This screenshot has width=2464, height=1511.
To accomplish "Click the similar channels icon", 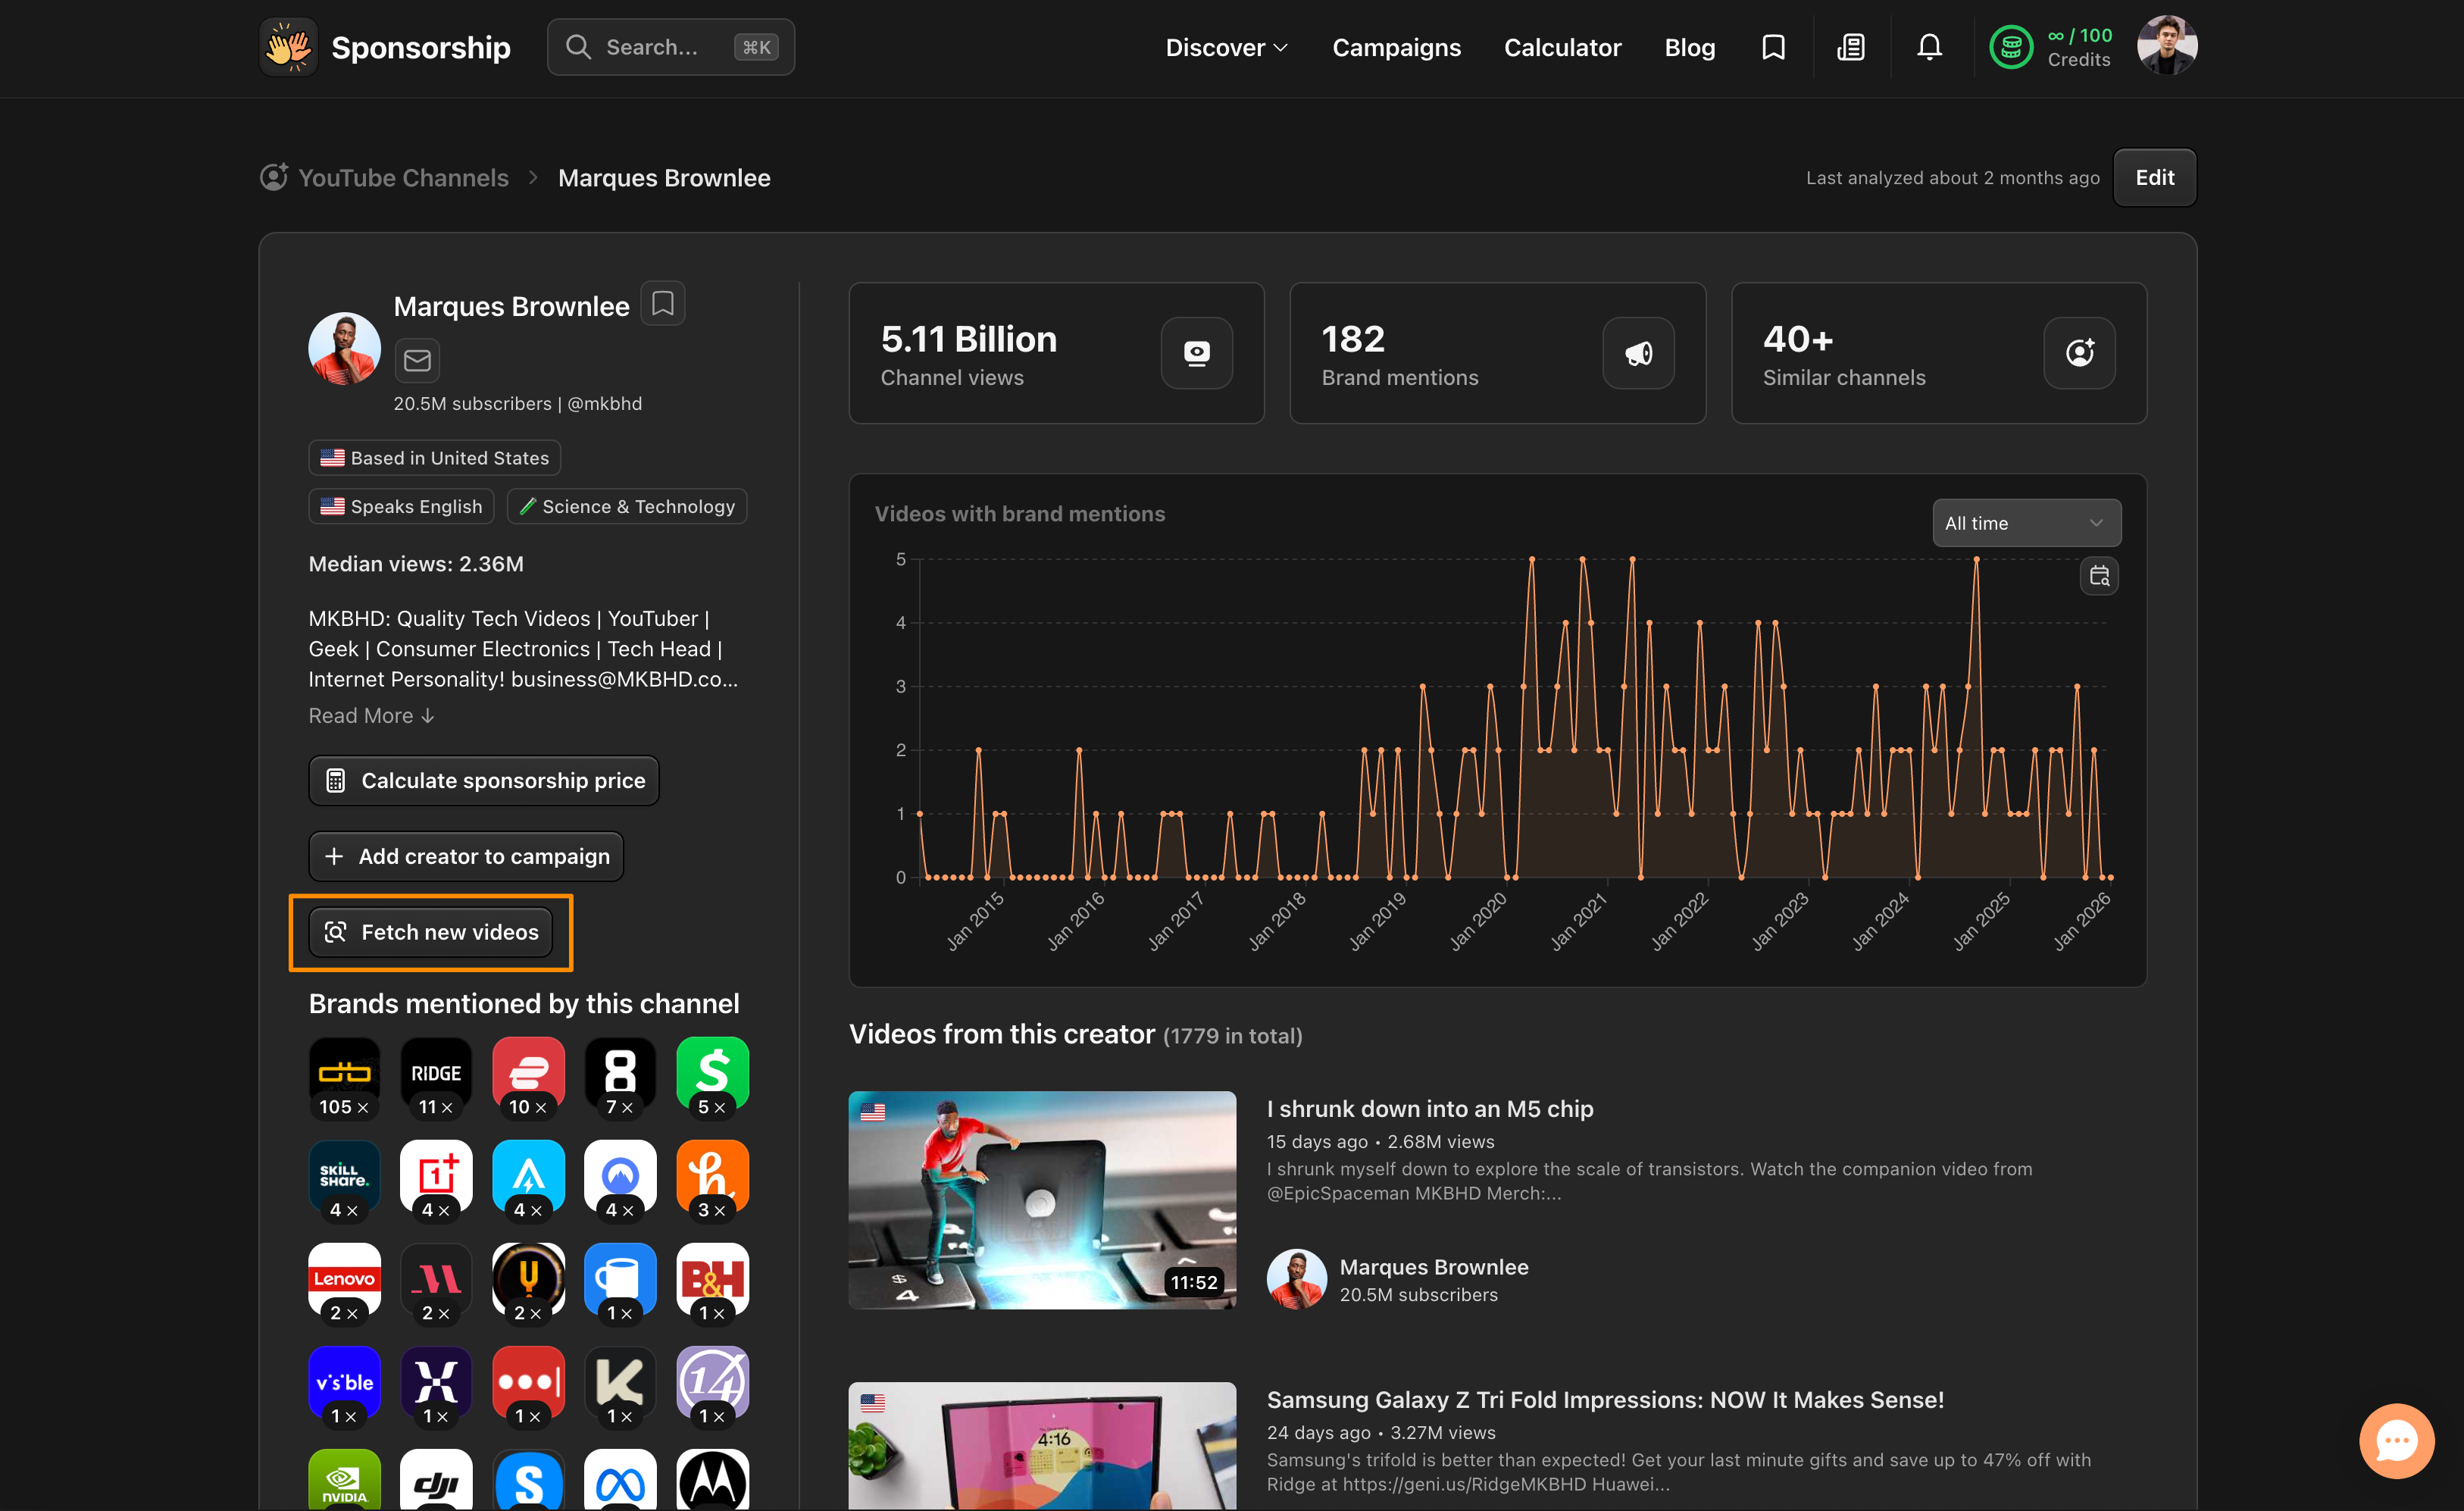I will [x=2079, y=353].
